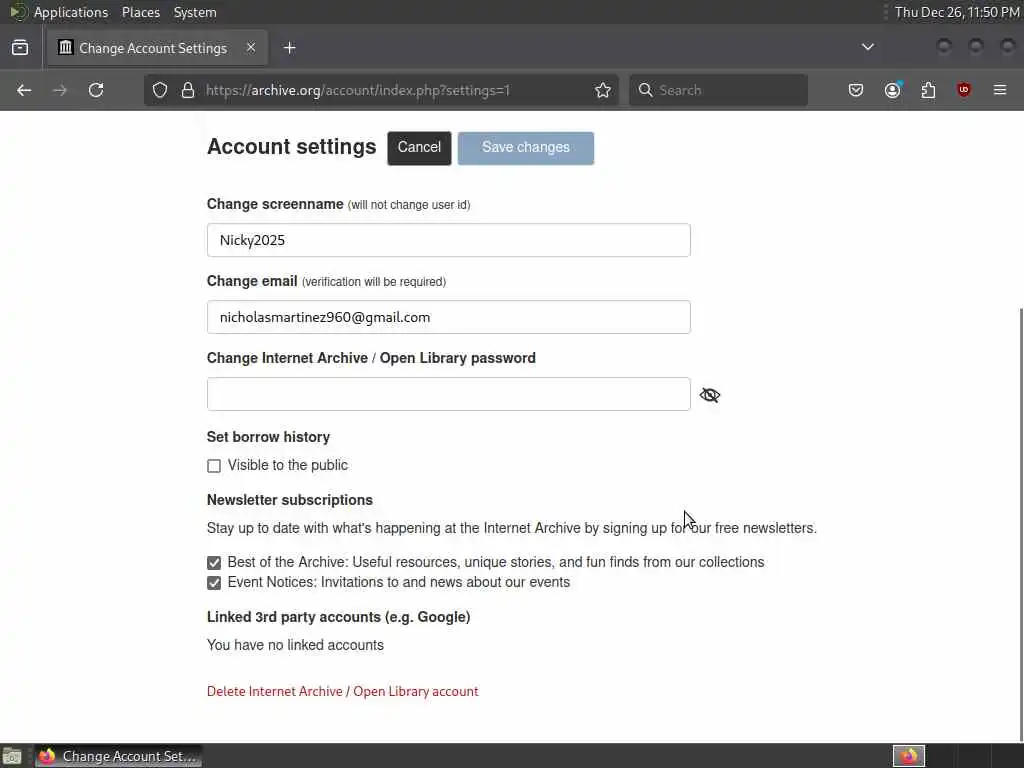Go back to the previous page
Viewport: 1024px width, 768px height.
pos(24,90)
